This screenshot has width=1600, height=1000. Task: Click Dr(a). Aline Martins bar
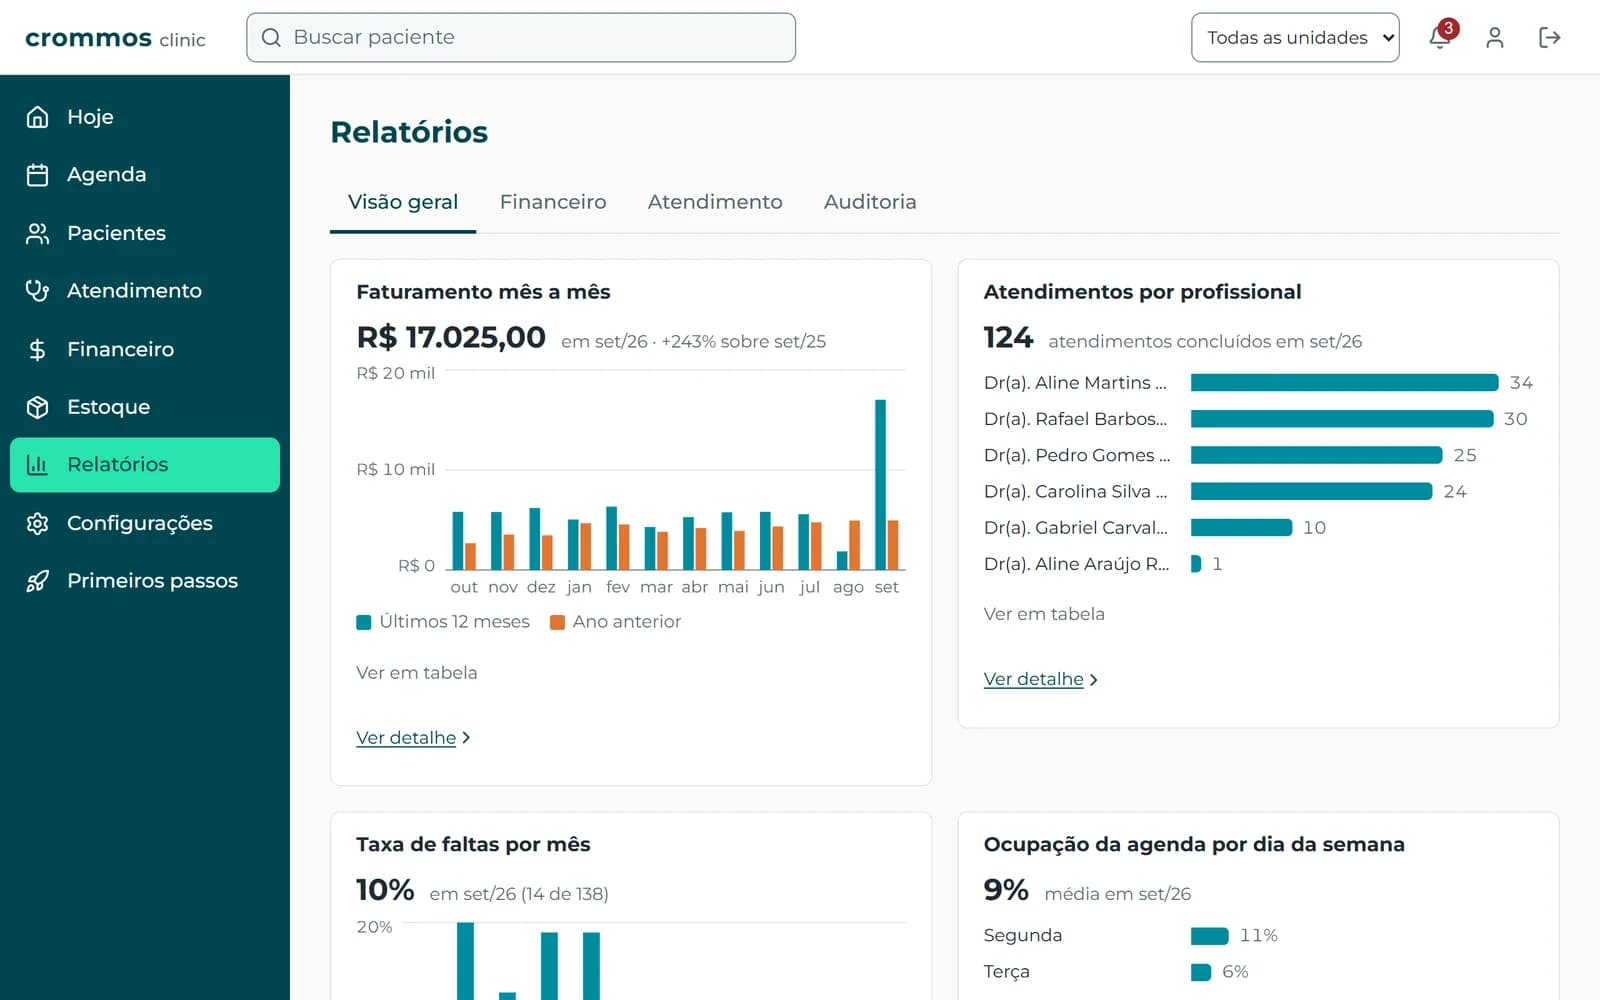click(1345, 383)
